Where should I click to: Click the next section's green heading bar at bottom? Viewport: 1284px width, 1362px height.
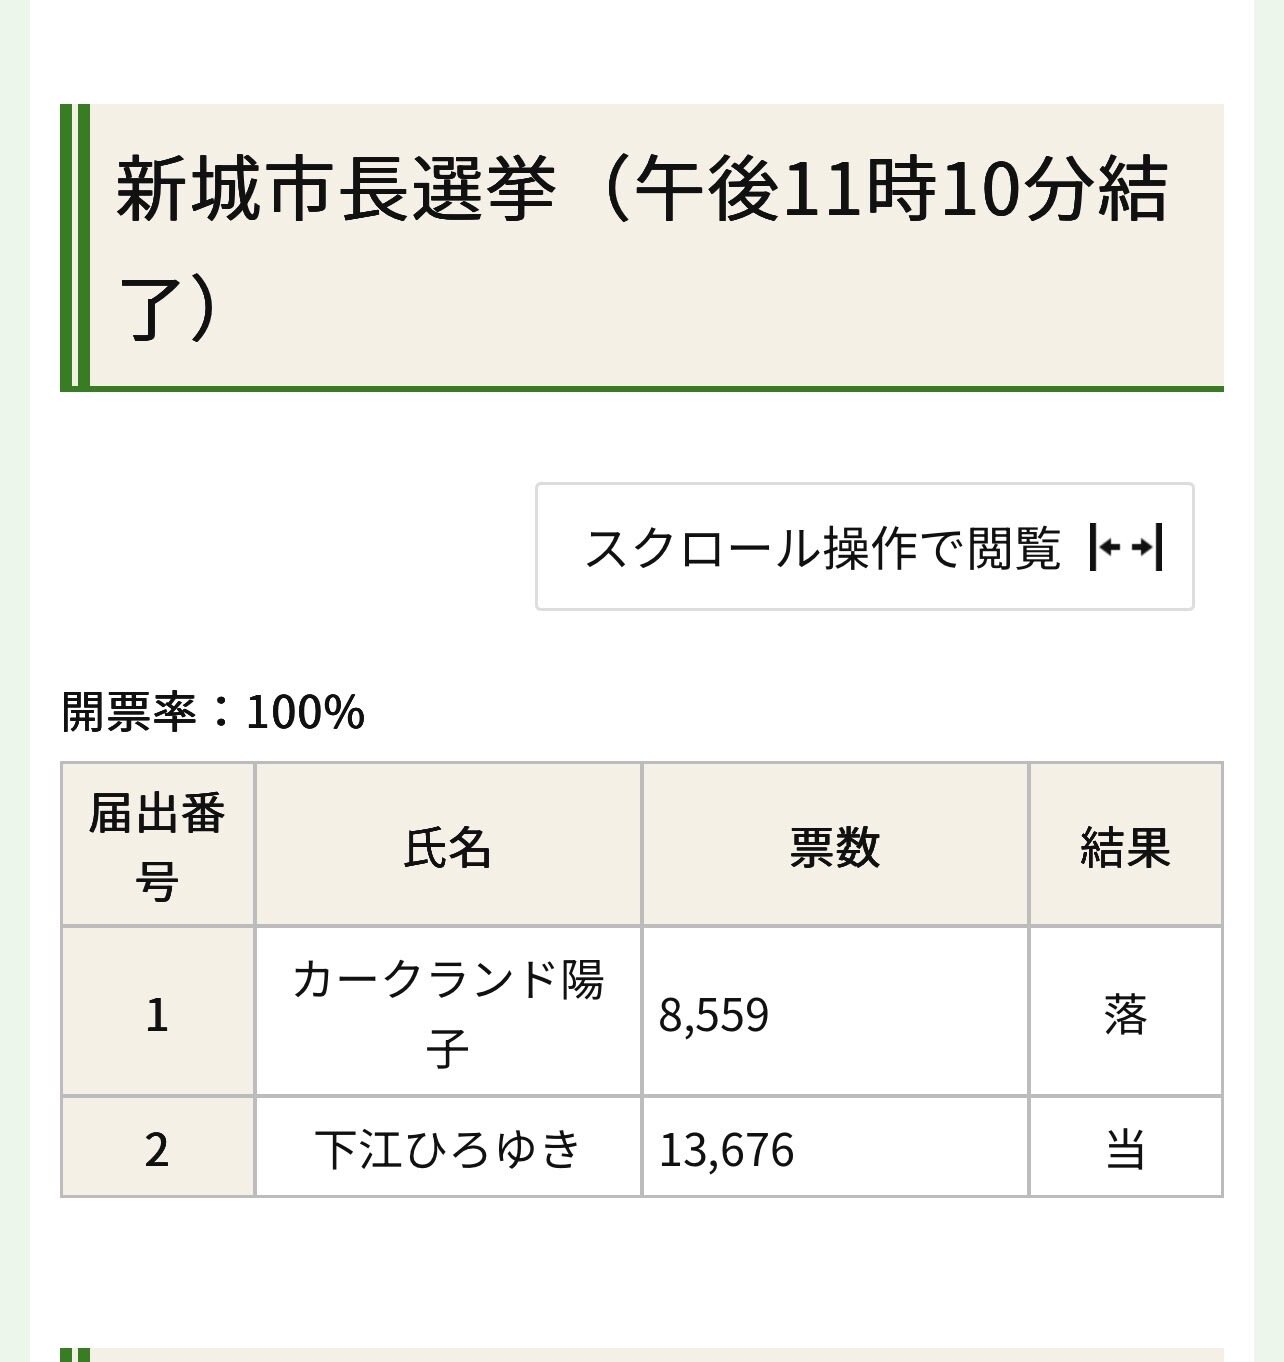coord(642,1355)
